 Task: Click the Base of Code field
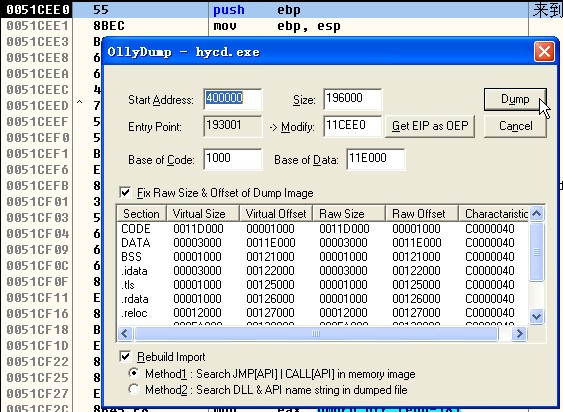coord(233,159)
